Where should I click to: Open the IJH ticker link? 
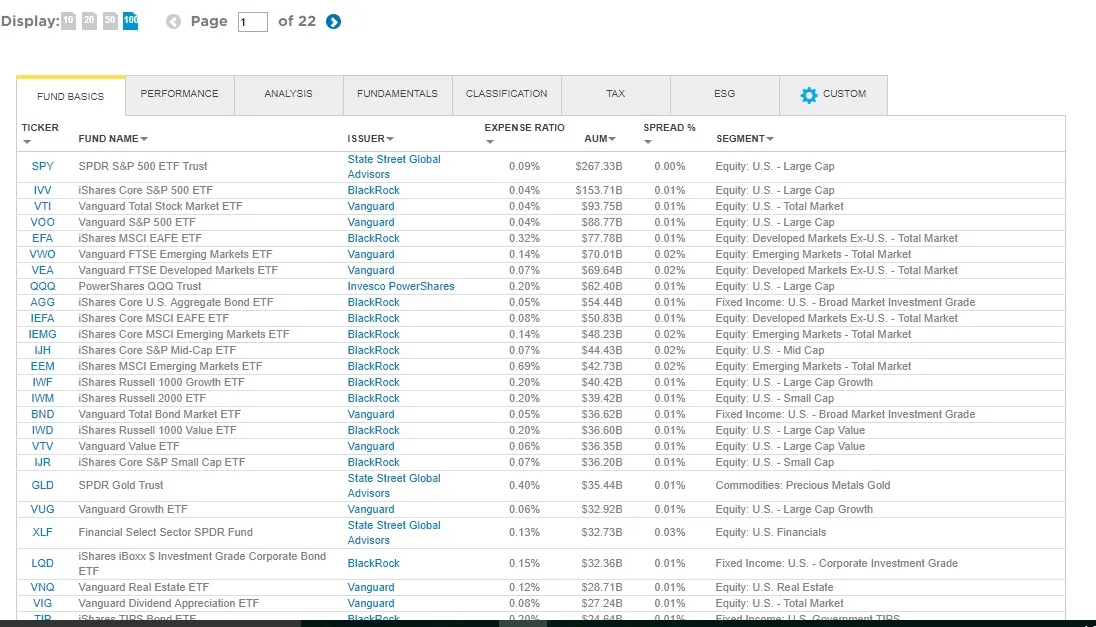pyautogui.click(x=43, y=351)
